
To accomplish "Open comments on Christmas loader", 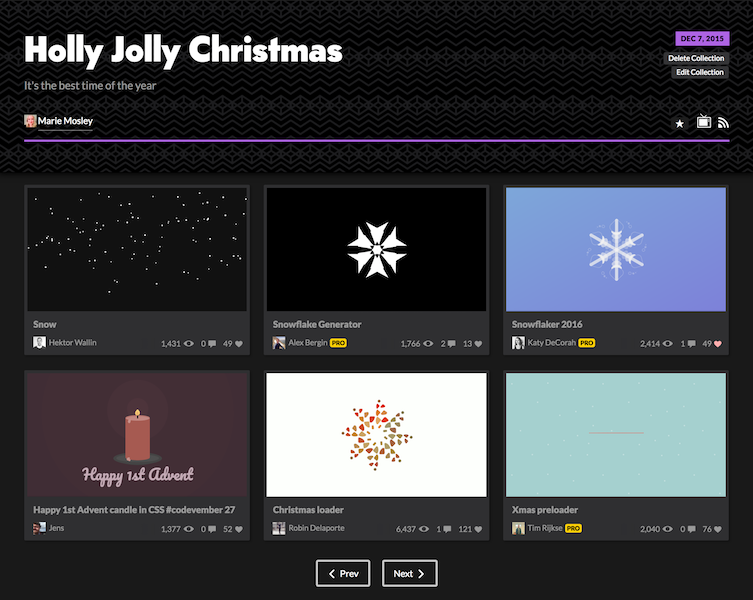I will [447, 529].
